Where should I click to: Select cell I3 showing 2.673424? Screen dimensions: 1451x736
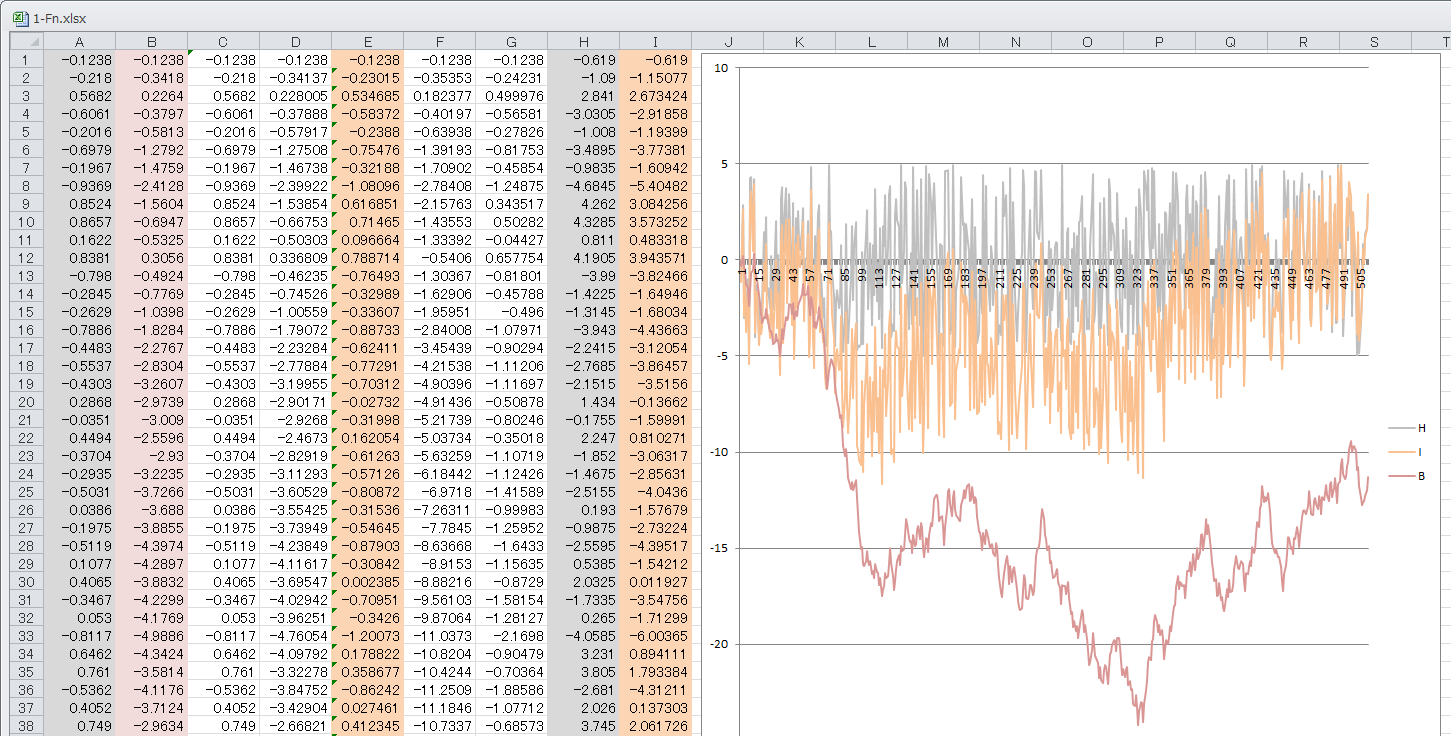pyautogui.click(x=655, y=96)
